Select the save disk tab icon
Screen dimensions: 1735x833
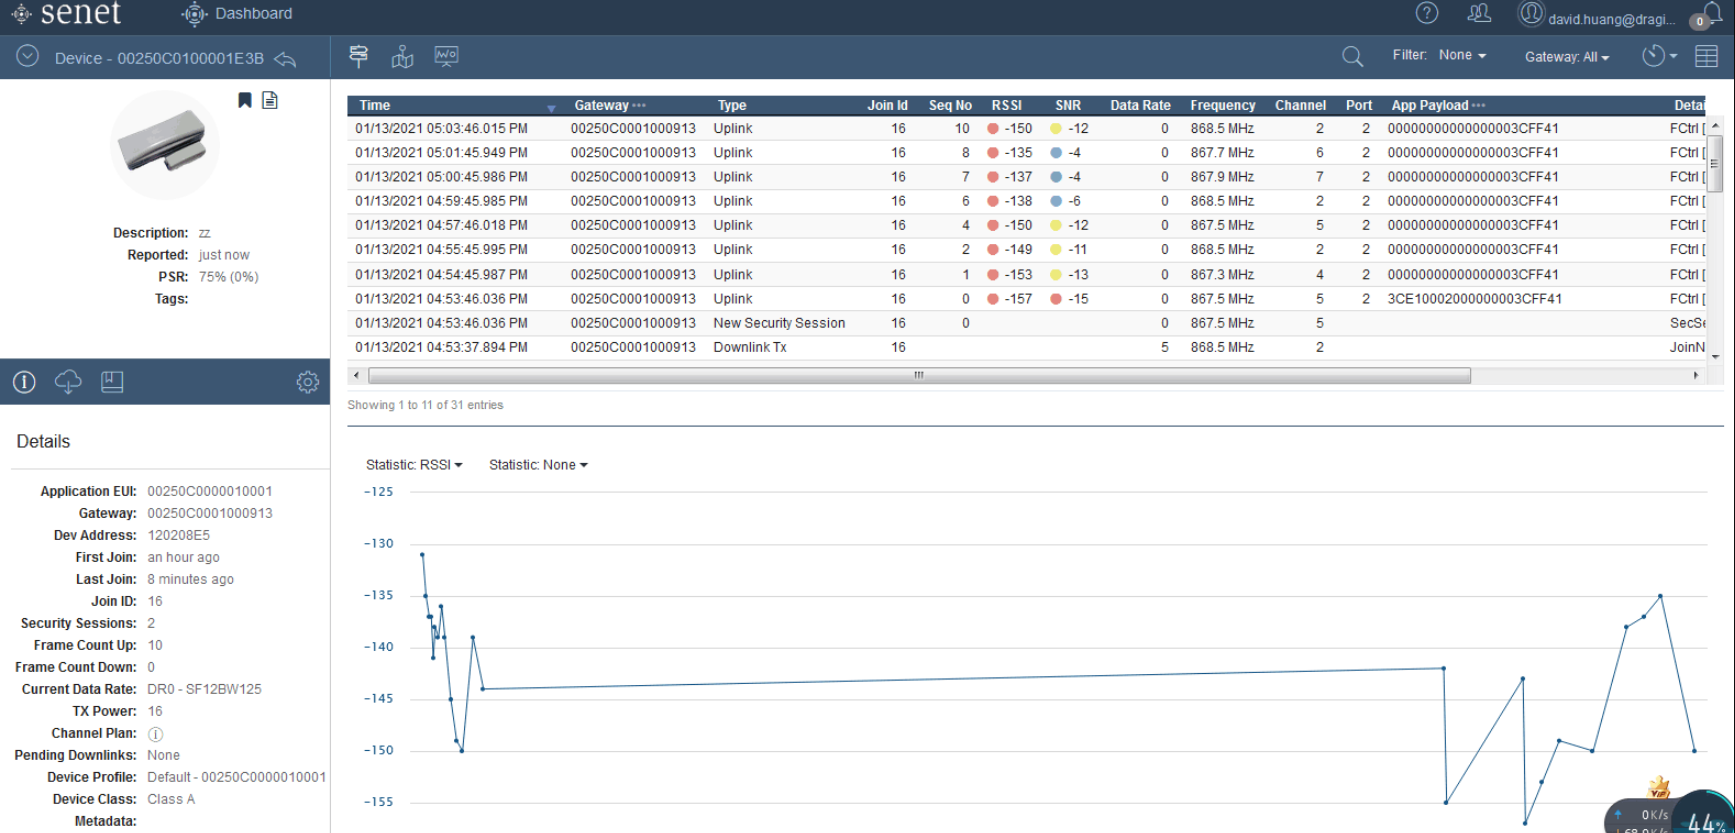(x=112, y=381)
